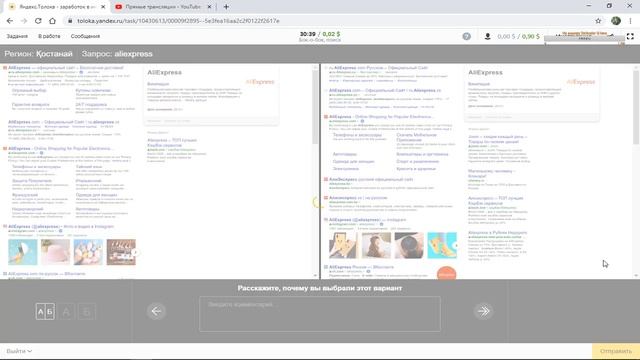Screen dimensions: 640x360
Task: Open a new browser tab
Action: tap(226, 7)
